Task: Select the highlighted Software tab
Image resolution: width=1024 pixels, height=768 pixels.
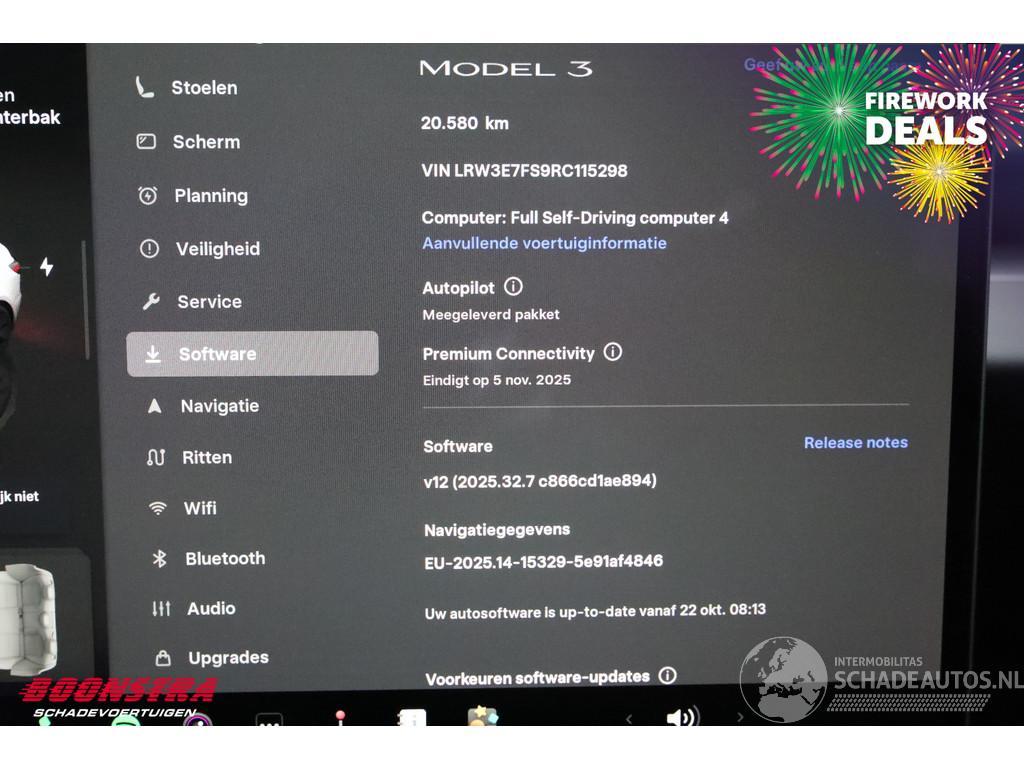Action: [252, 354]
